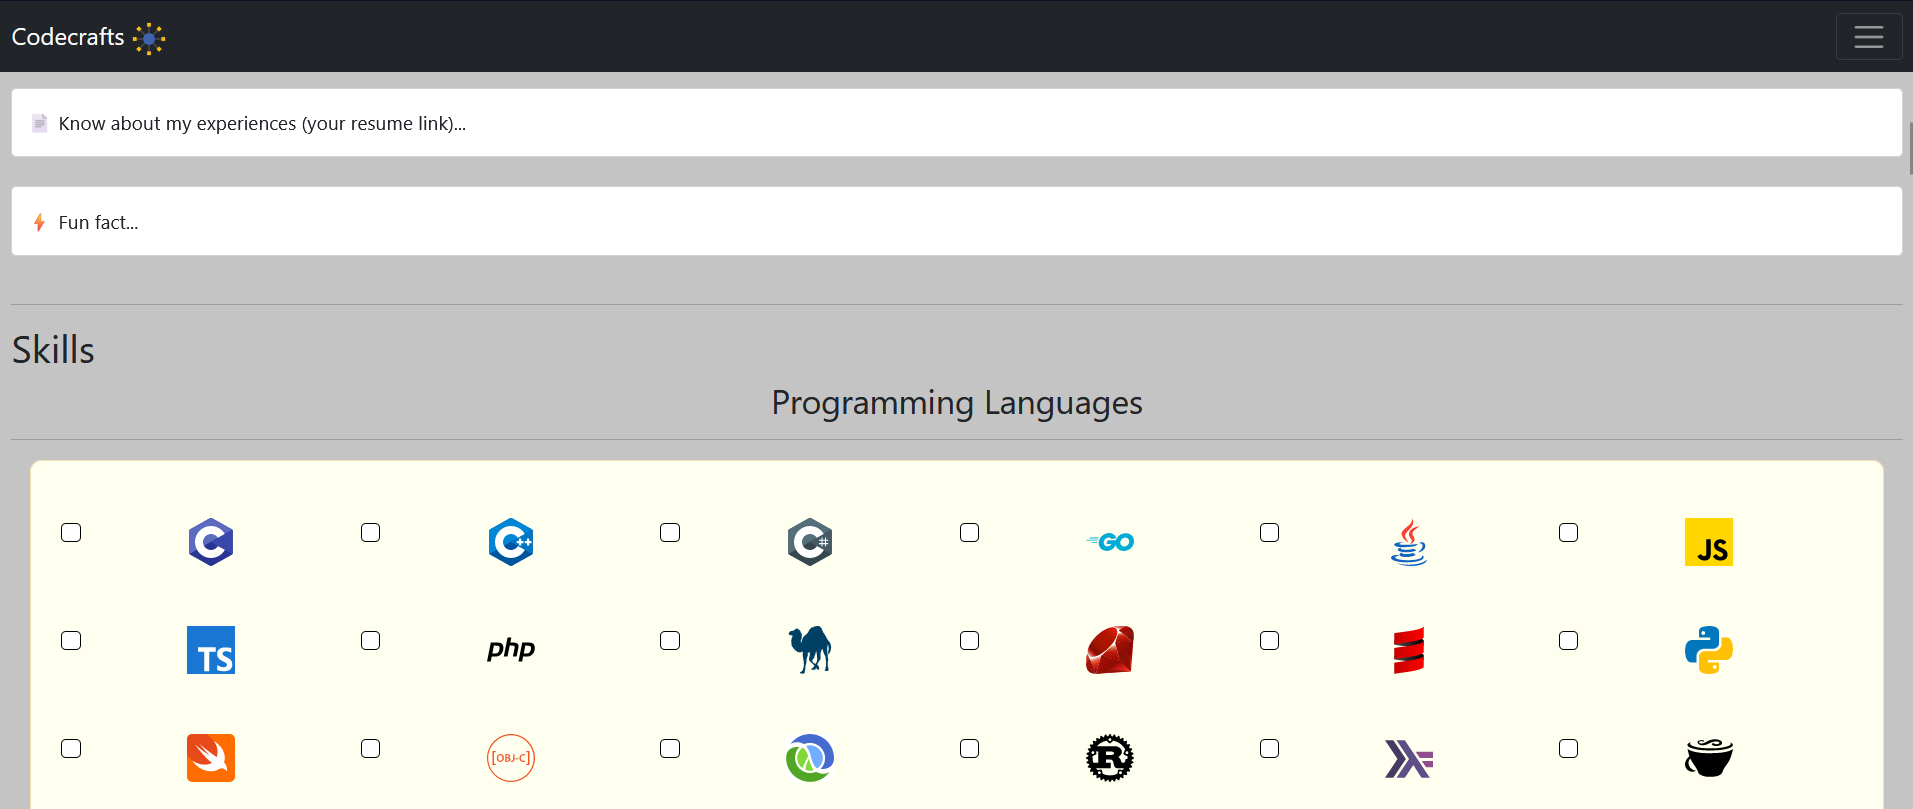Focus the Fun fact input field
Screen dimensions: 1913x809
point(957,221)
